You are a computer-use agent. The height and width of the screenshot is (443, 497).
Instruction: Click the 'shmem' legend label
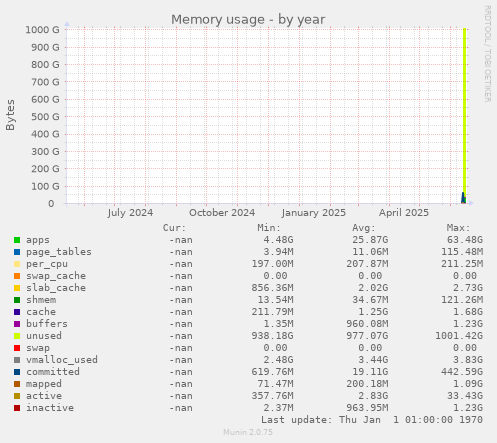coord(41,300)
